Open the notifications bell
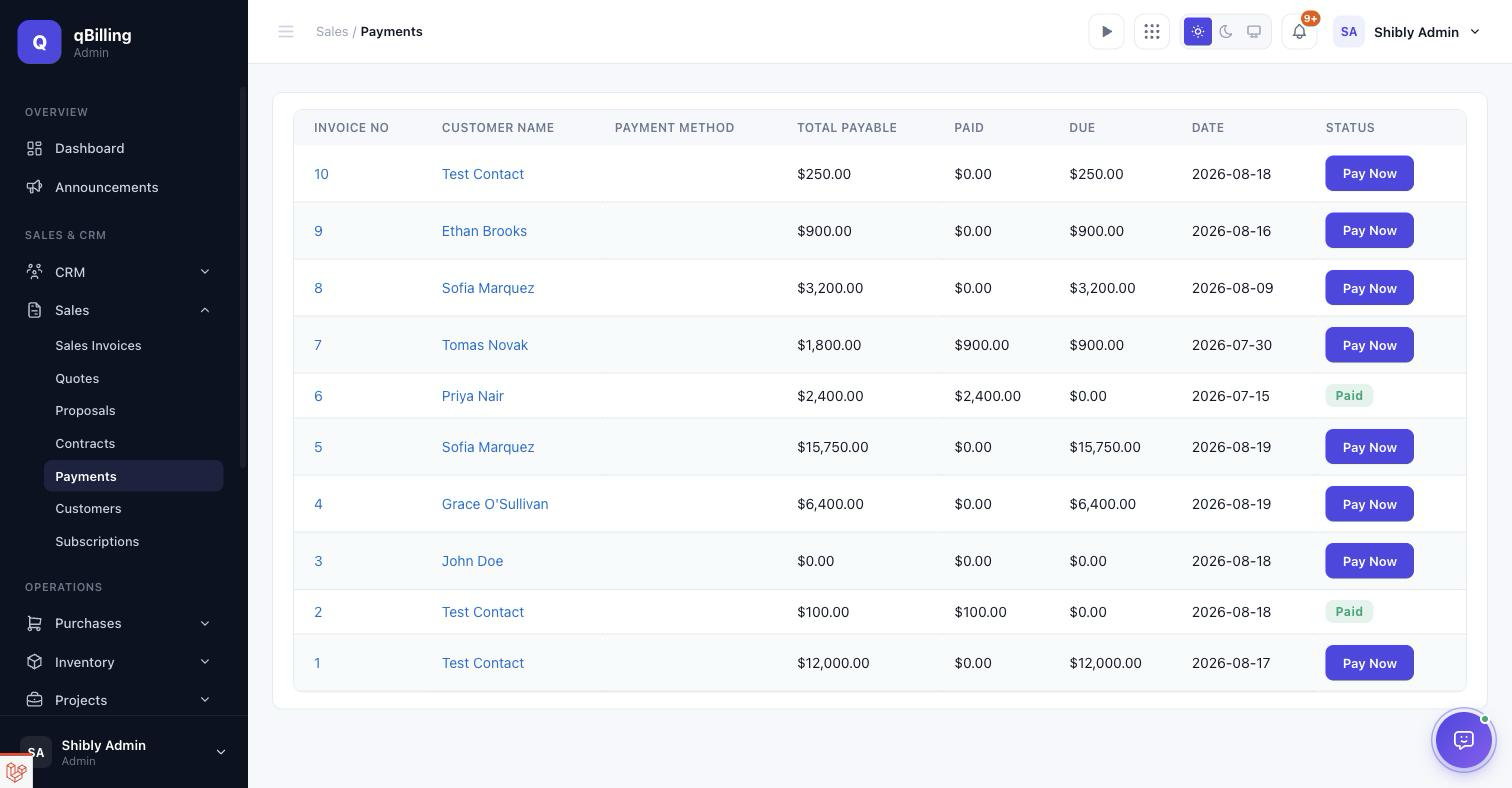The height and width of the screenshot is (788, 1512). pos(1299,32)
